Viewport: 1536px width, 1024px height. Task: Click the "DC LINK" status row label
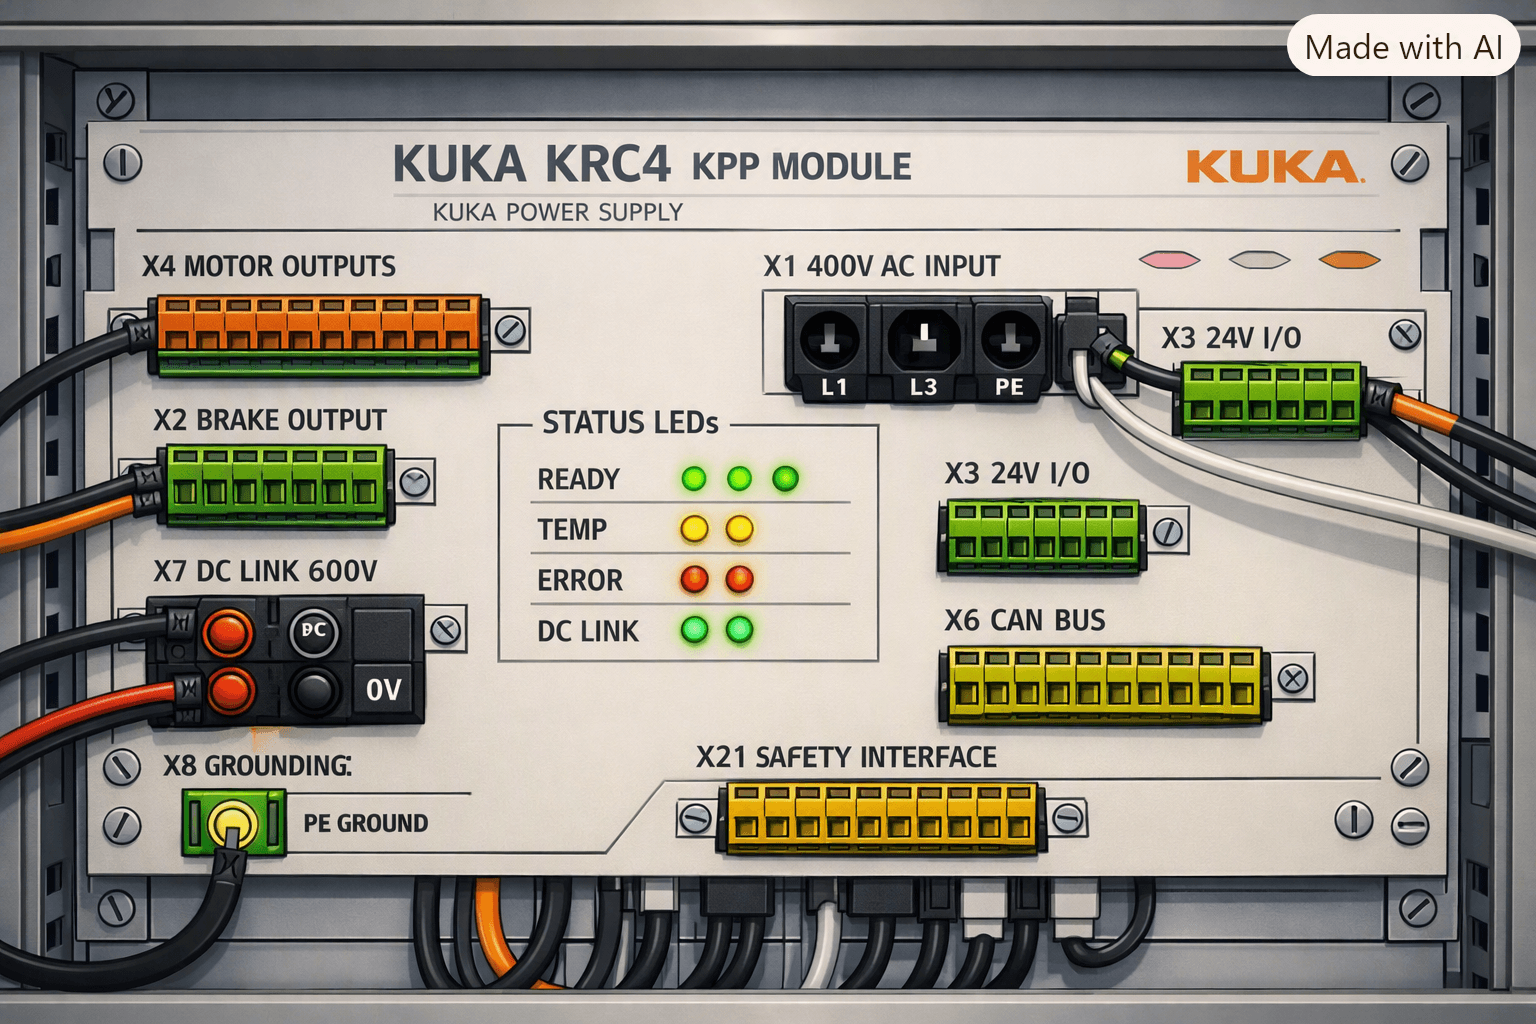(x=588, y=632)
